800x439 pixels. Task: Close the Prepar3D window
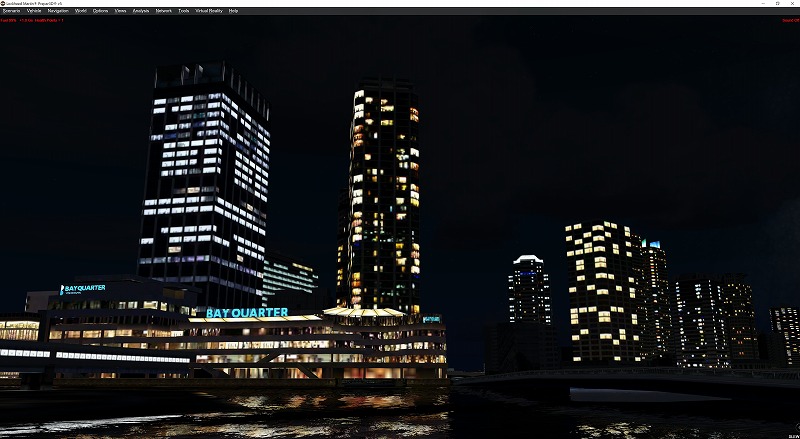click(792, 3)
